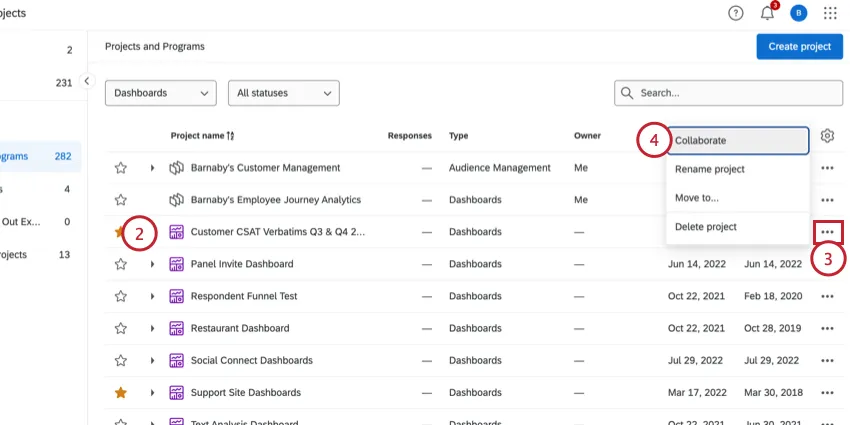Click the Create project button
Screen dimensions: 850x425
click(799, 46)
